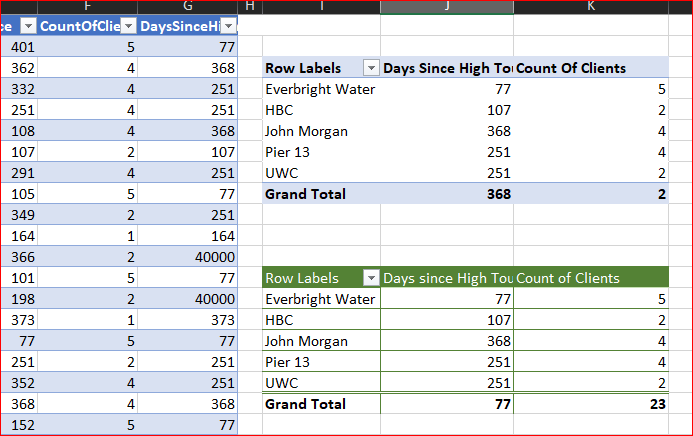This screenshot has height=436, width=693.
Task: Select column H header
Action: [250, 6]
